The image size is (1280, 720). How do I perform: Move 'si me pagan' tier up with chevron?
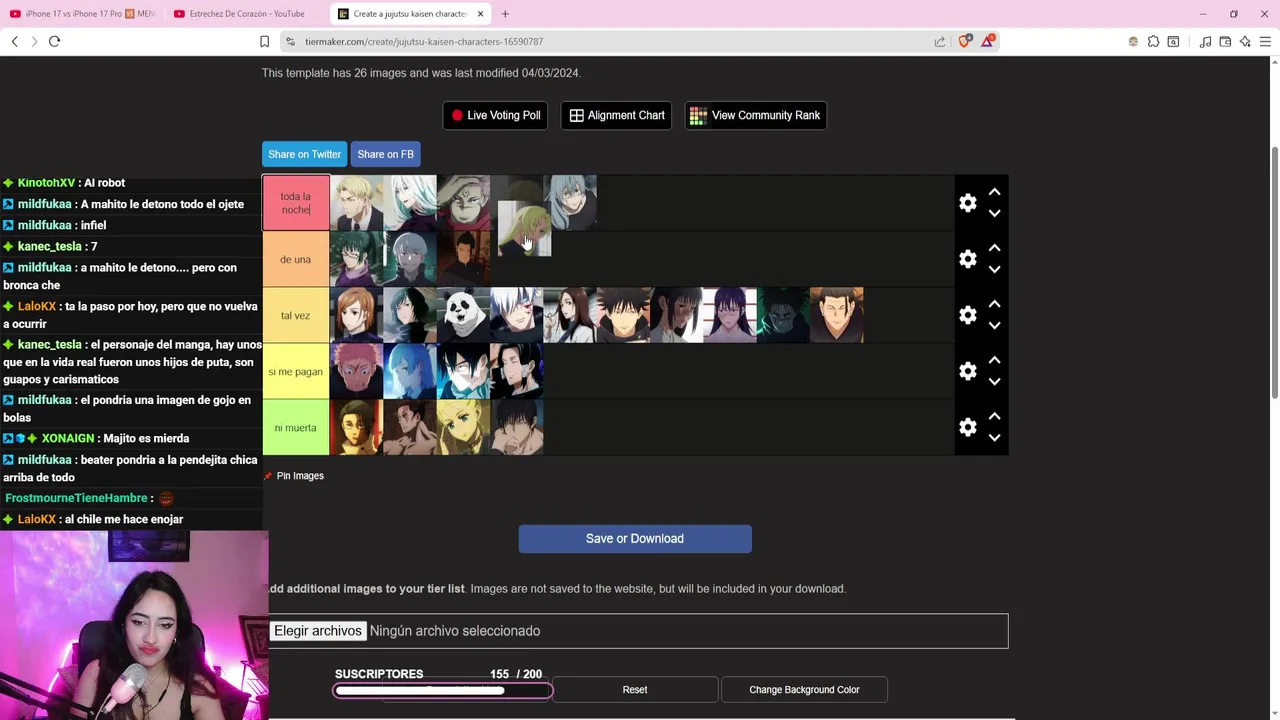pyautogui.click(x=994, y=360)
